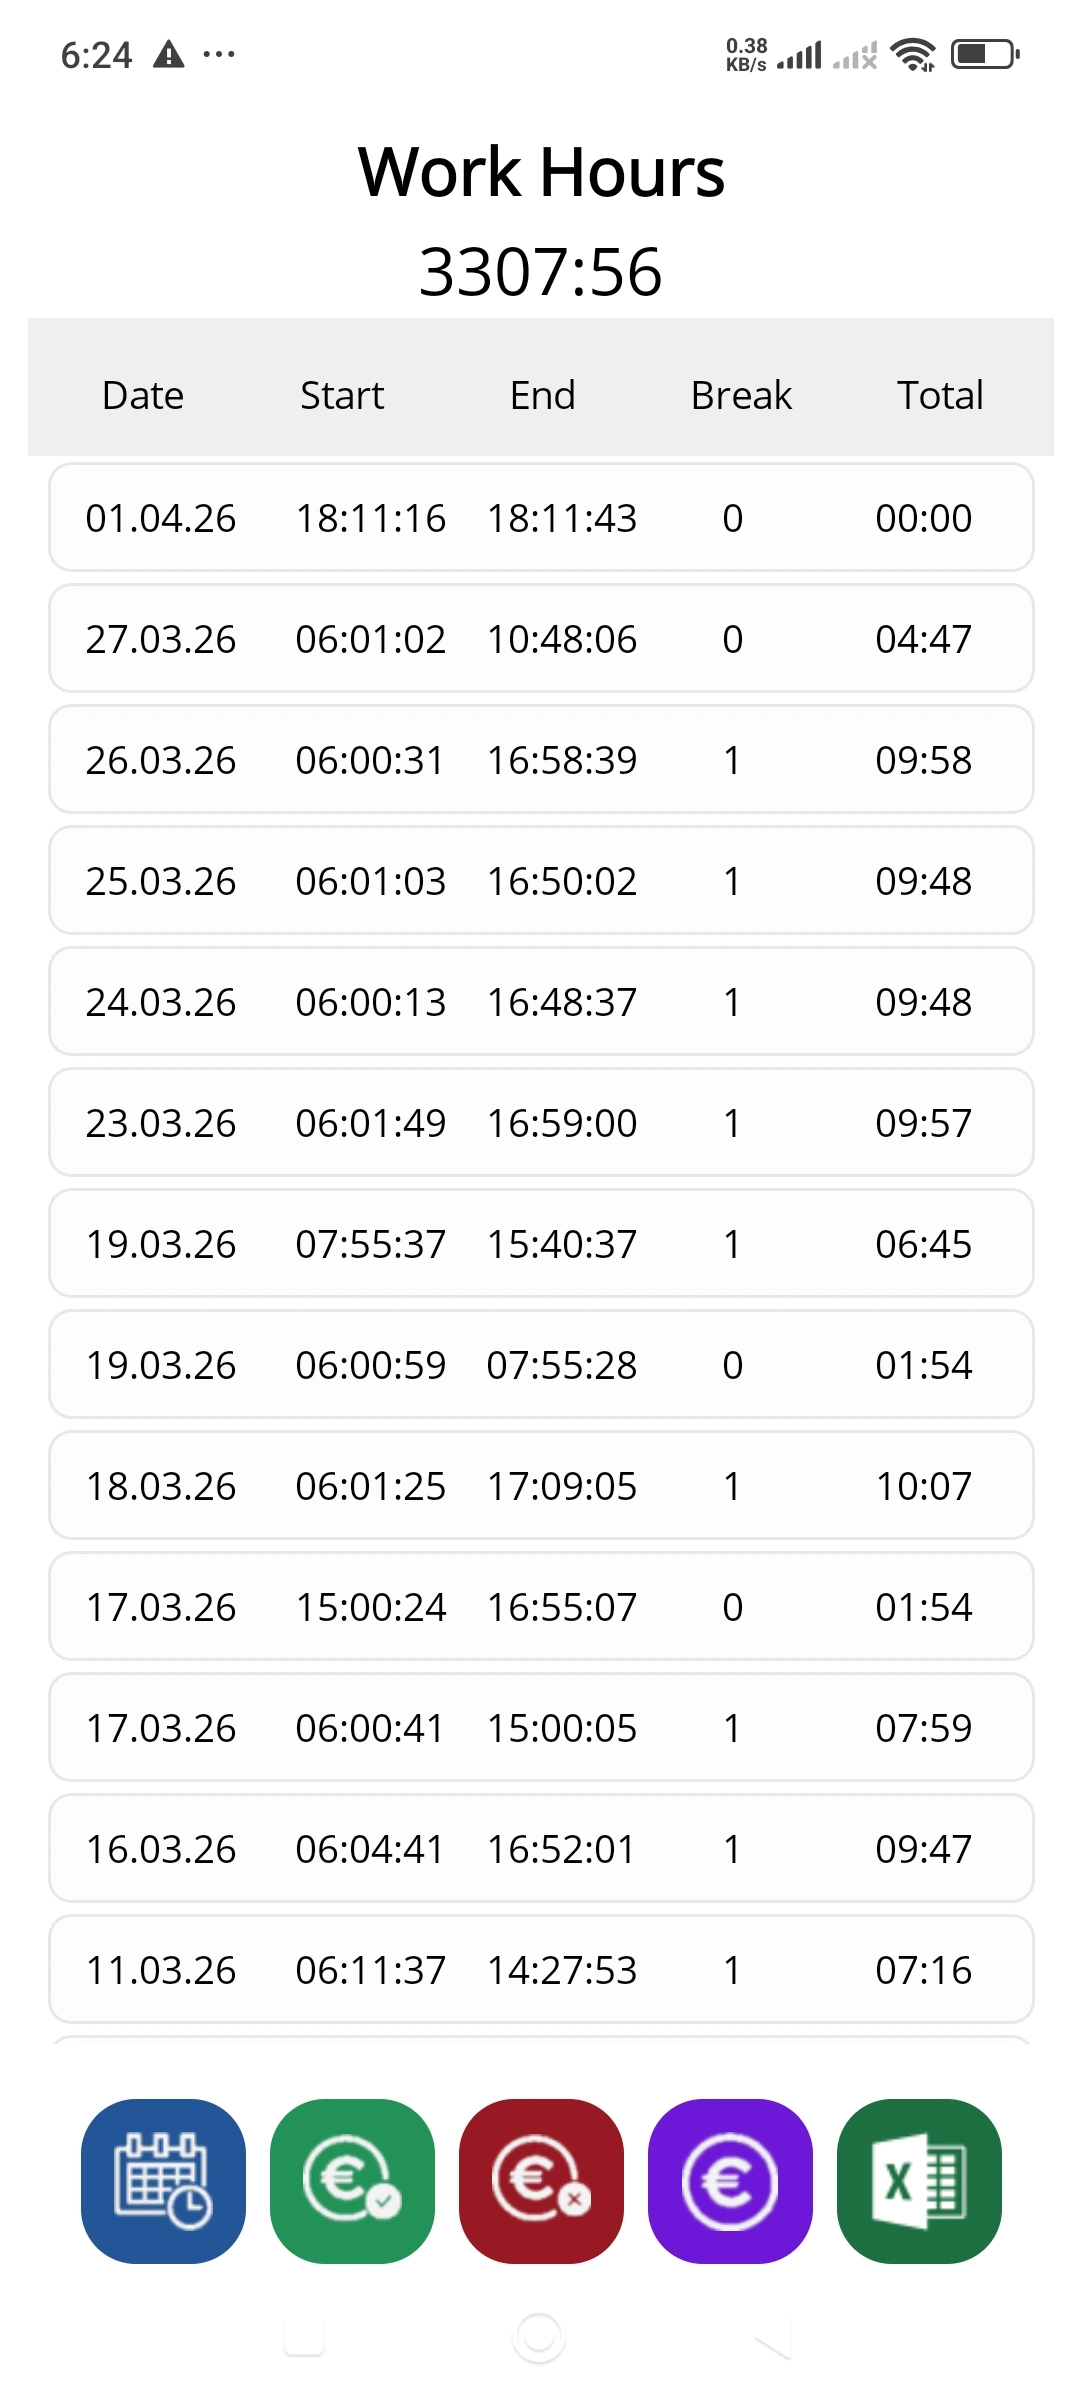Tap the Total column header

[x=939, y=395]
